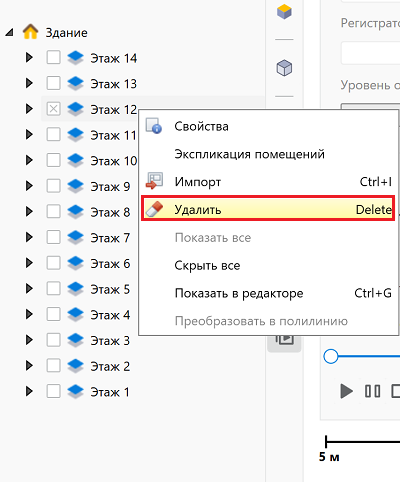Toggle the checkbox for Этаж 8
Image resolution: width=400 pixels, height=482 pixels.
(53, 211)
